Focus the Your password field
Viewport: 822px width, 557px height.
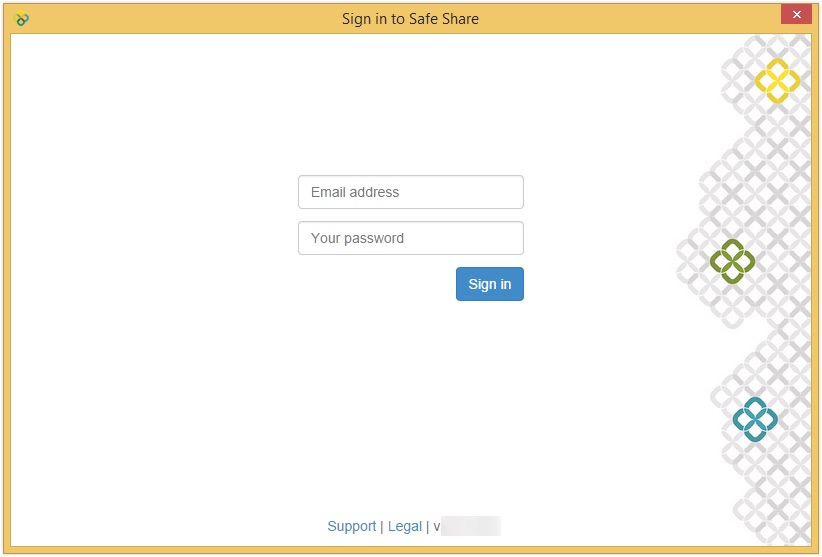(410, 238)
